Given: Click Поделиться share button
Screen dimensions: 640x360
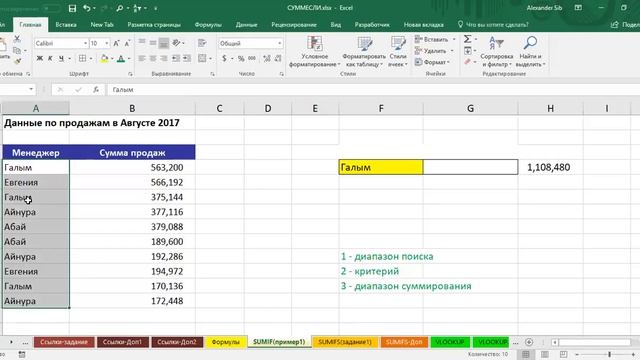Looking at the screenshot, I should tap(625, 24).
